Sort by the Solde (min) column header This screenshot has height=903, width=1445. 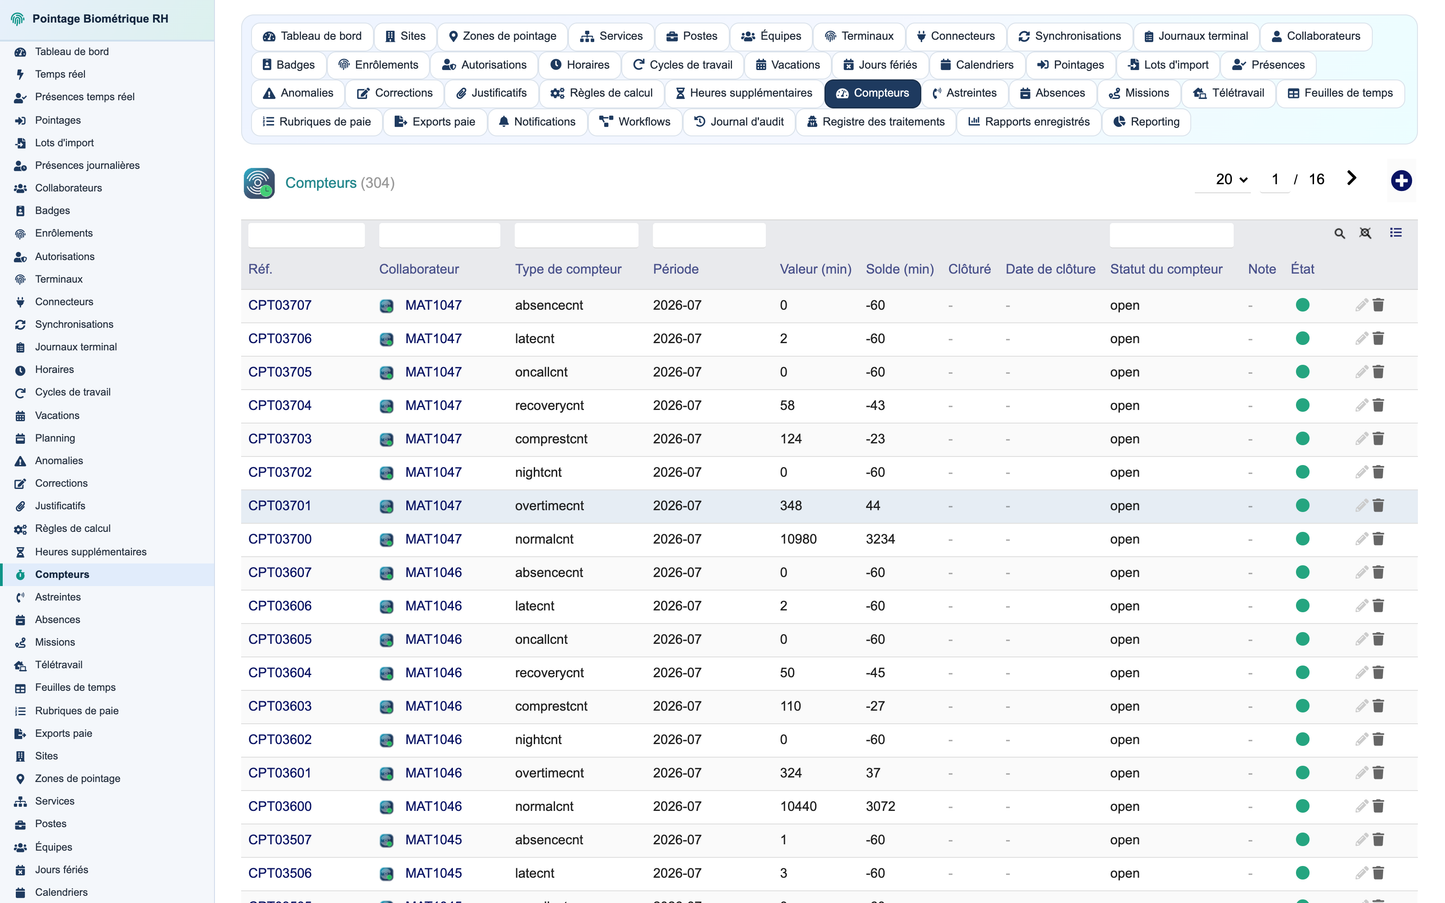(x=900, y=269)
